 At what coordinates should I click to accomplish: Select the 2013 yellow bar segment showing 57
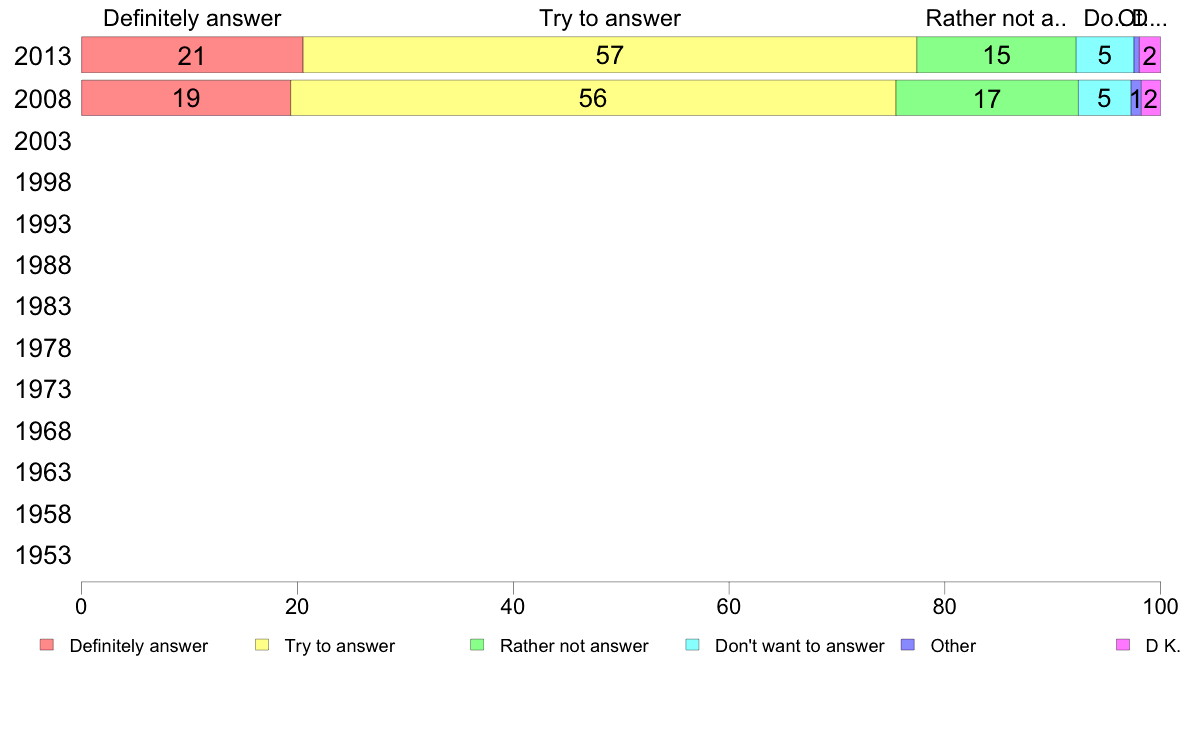point(610,55)
